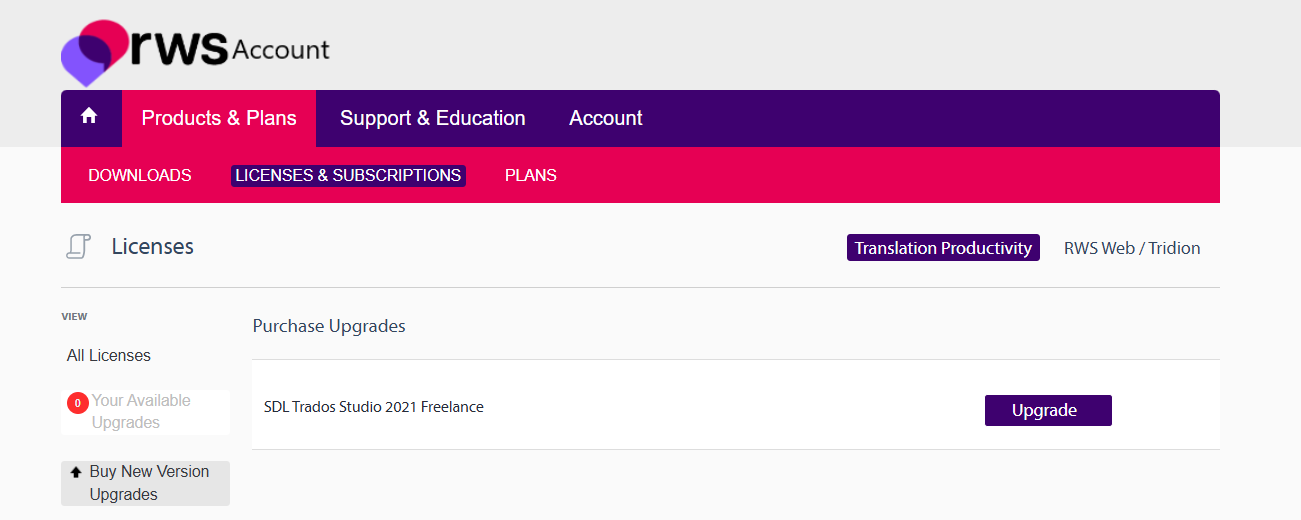Go to the home icon tab

pyautogui.click(x=90, y=117)
